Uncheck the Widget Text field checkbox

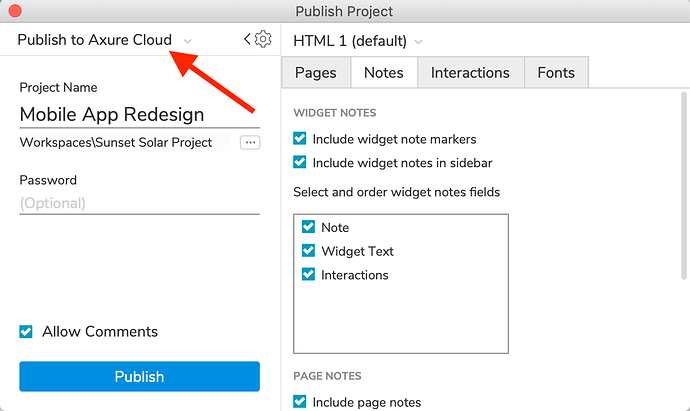point(308,250)
